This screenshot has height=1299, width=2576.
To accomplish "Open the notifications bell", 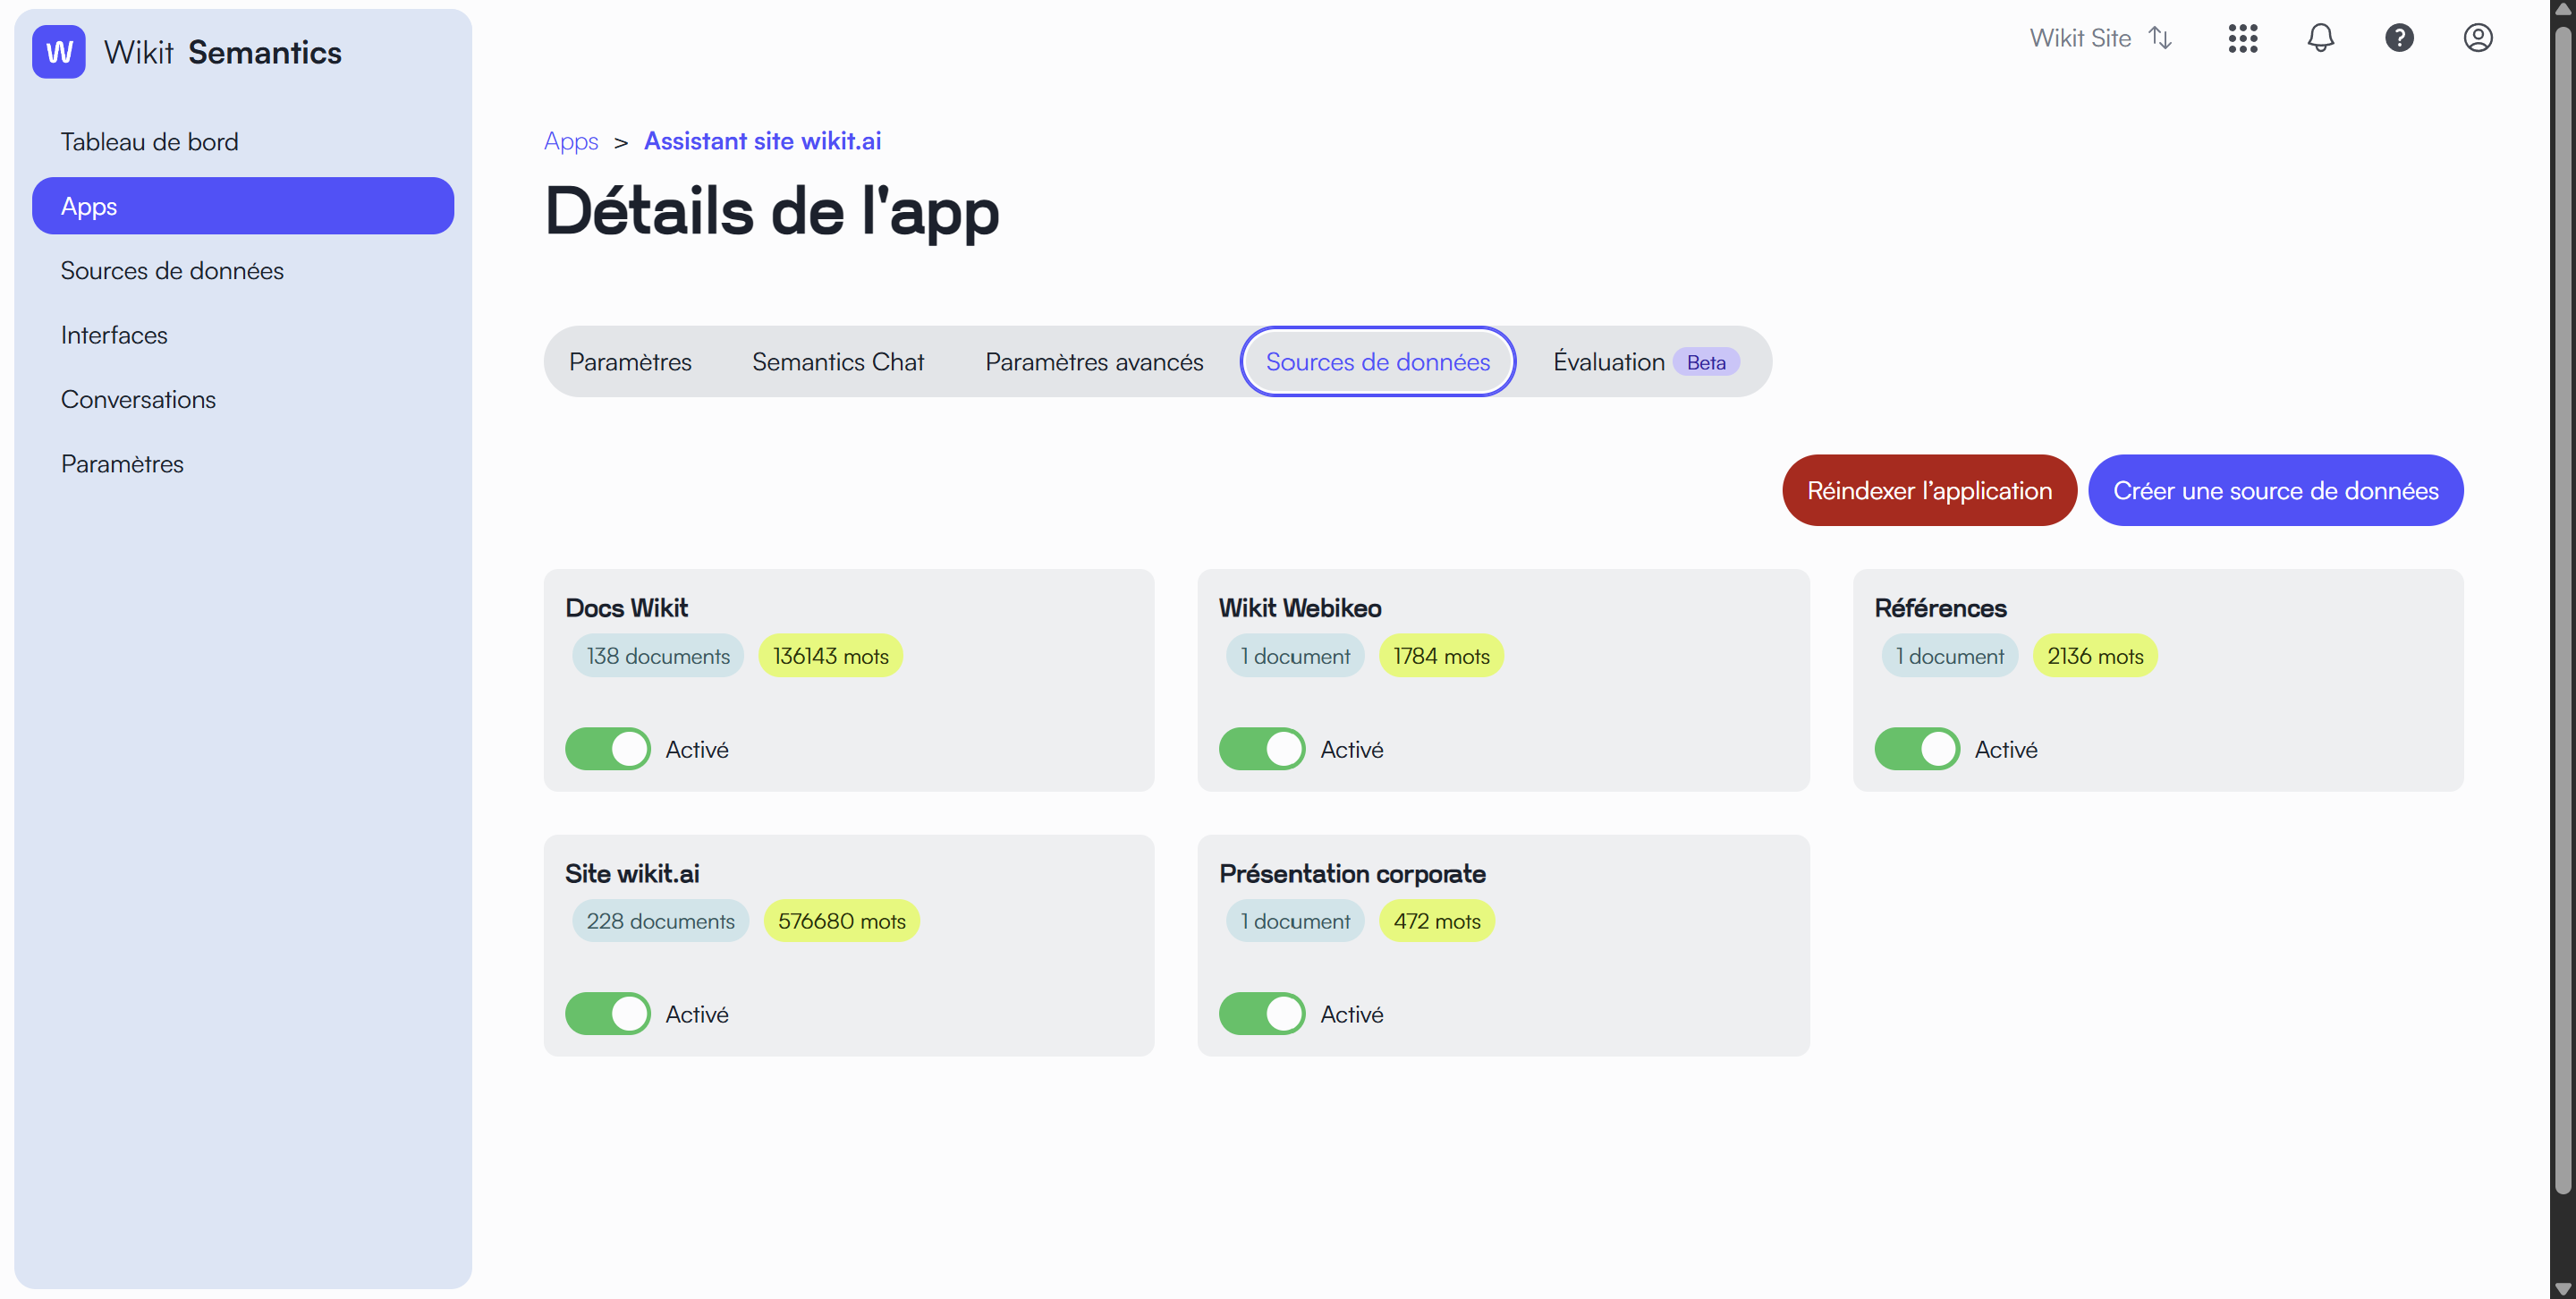I will 2320,38.
